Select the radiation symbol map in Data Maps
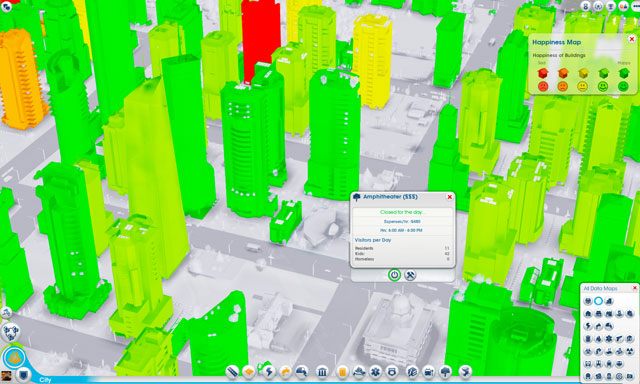Viewport: 640px width, 384px height. (630, 351)
